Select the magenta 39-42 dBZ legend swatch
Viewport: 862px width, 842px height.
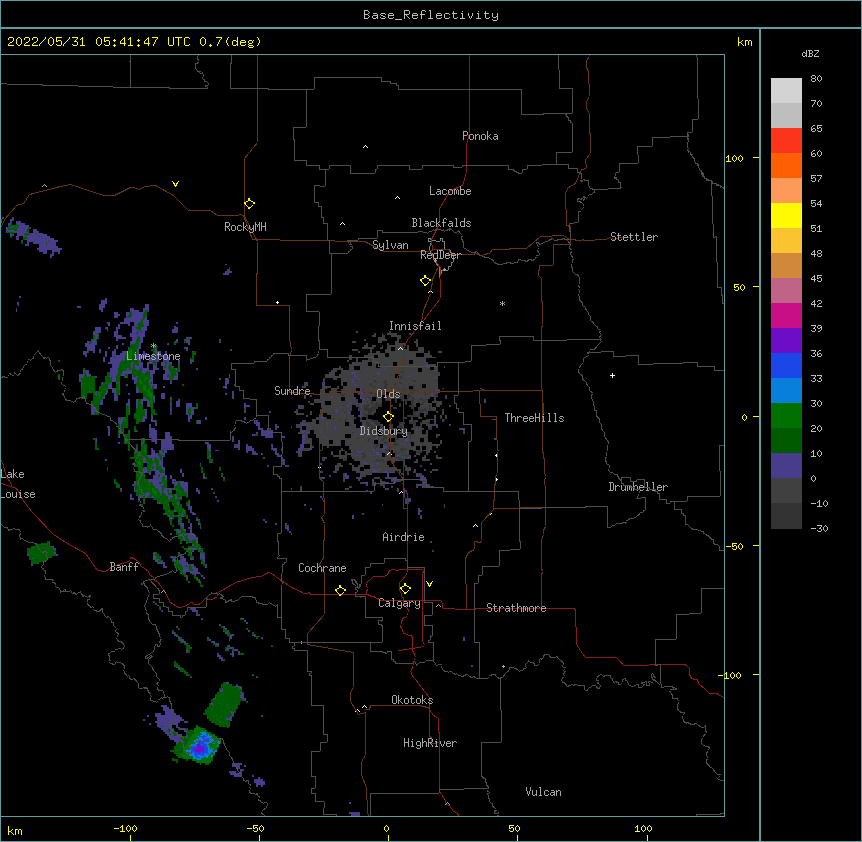point(786,315)
